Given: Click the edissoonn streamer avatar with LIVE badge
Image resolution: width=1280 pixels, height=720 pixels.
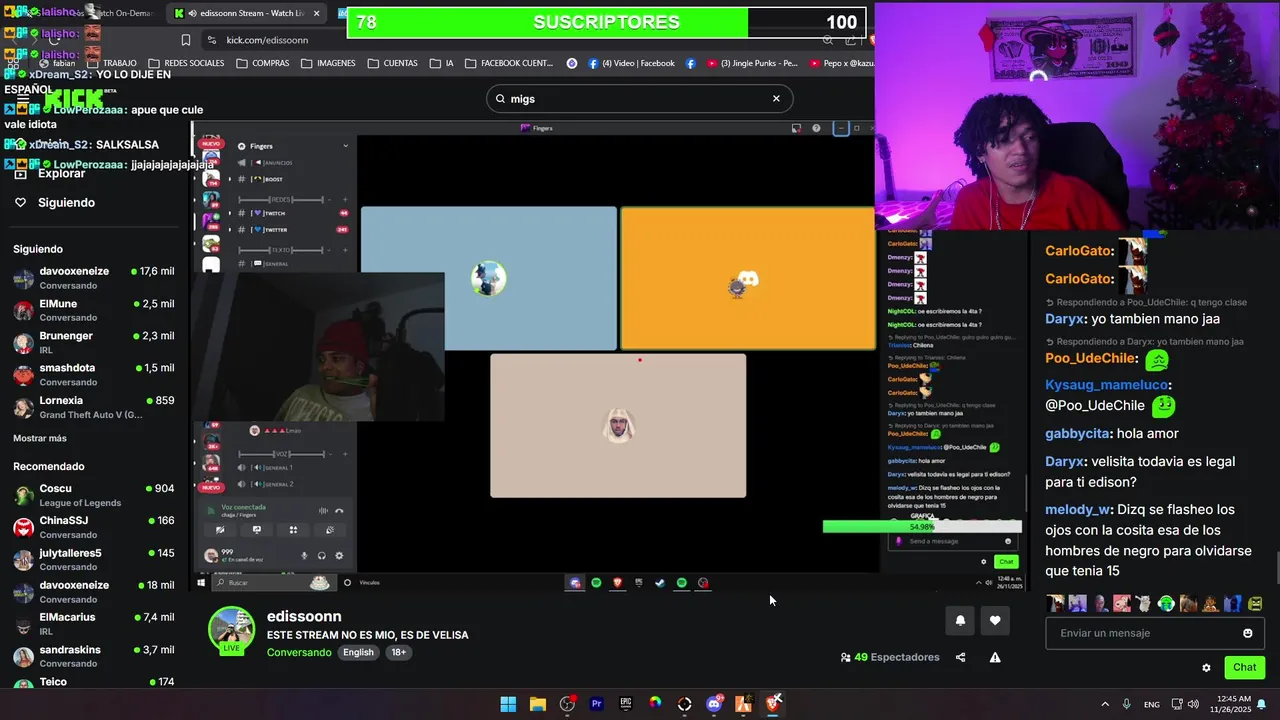Looking at the screenshot, I should (231, 629).
